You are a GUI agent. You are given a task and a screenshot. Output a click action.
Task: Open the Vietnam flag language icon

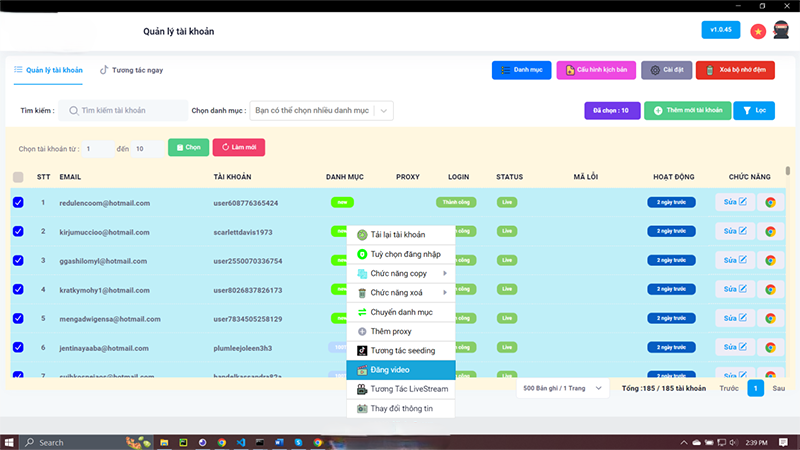pyautogui.click(x=758, y=31)
